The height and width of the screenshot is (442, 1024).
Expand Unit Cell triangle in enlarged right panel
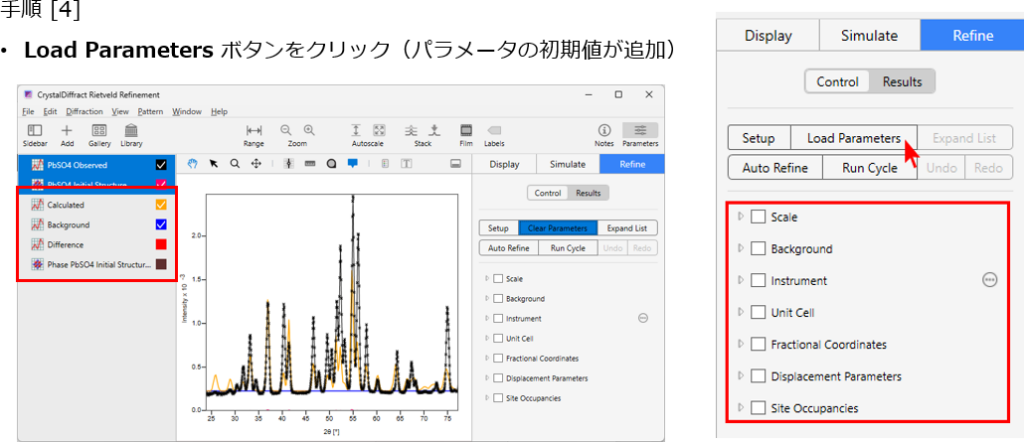click(741, 312)
